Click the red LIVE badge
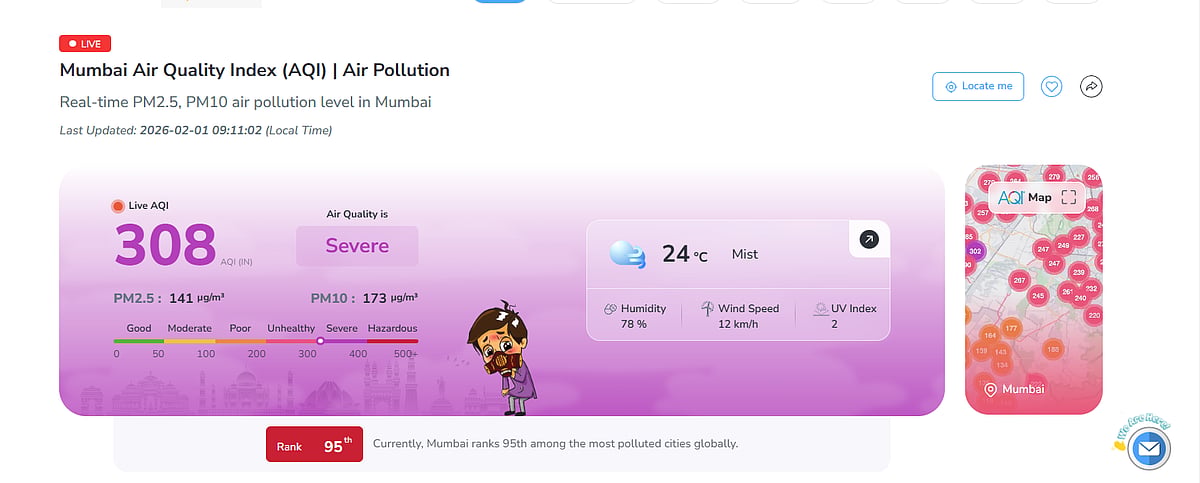Viewport: 1200px width, 483px height. tap(85, 43)
